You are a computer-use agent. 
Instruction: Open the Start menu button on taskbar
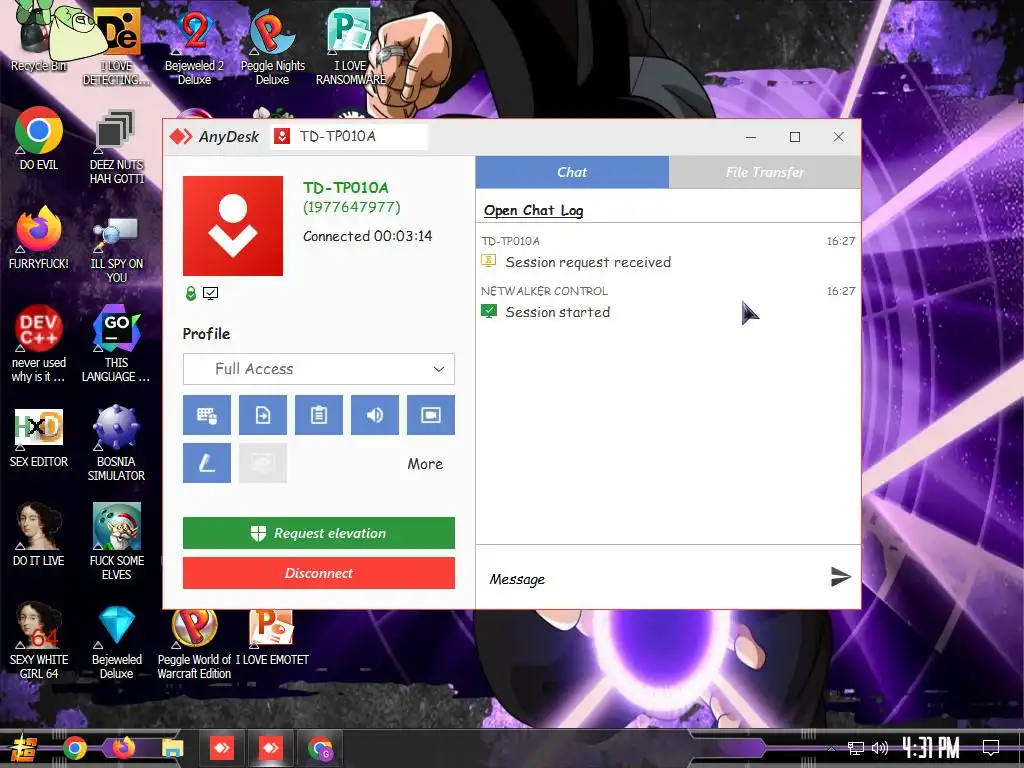click(x=24, y=748)
